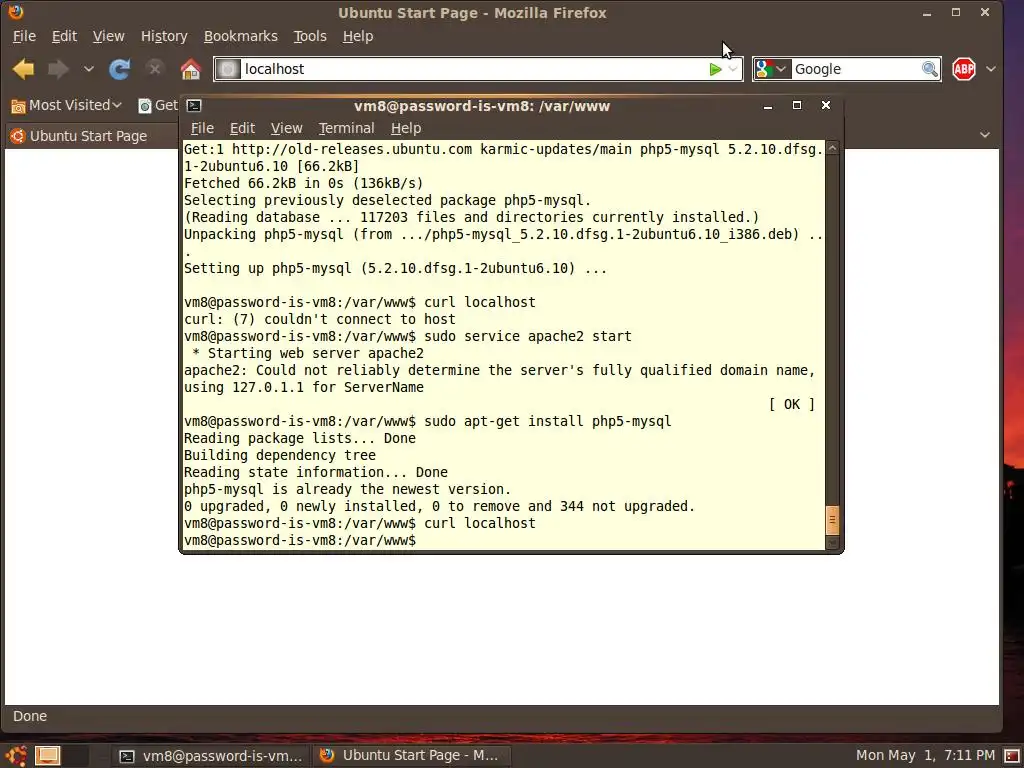Image resolution: width=1024 pixels, height=768 pixels.
Task: Go forward with Firefox forward arrow
Action: (59, 69)
